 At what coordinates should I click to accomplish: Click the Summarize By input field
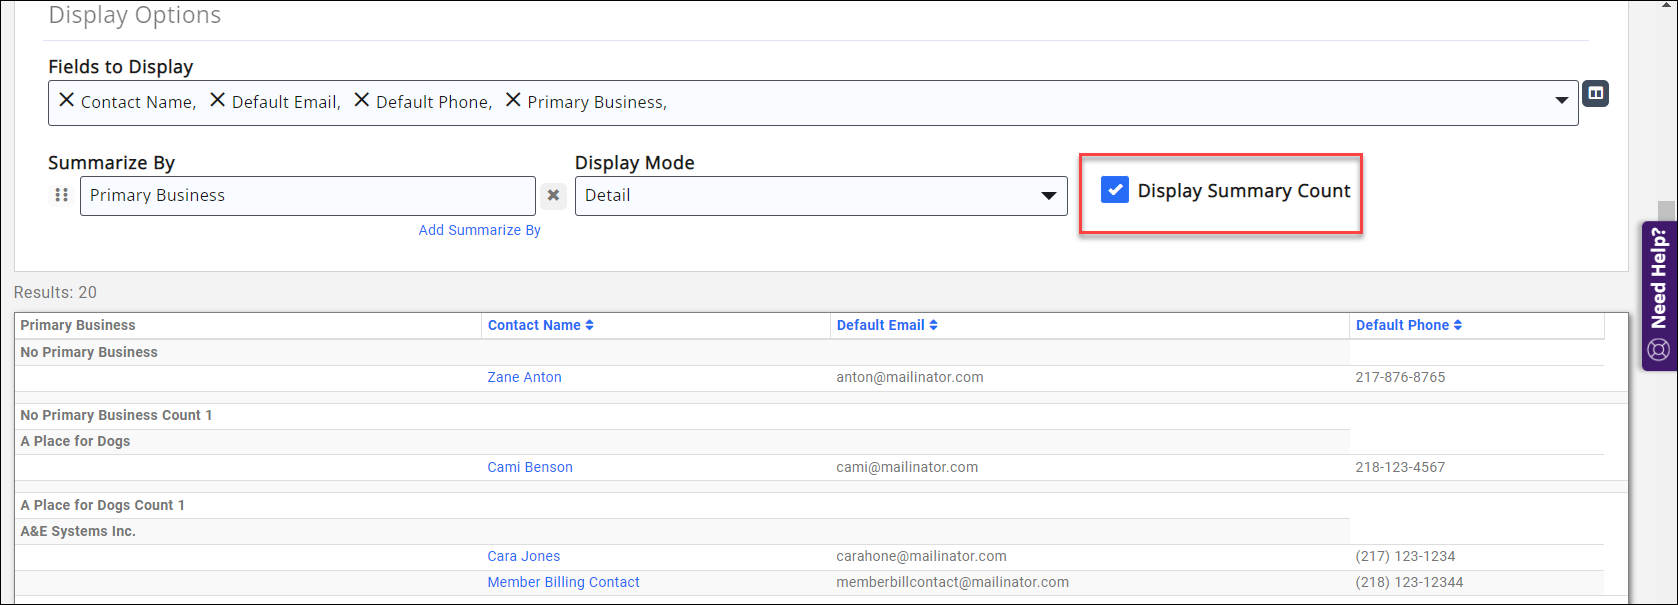pyautogui.click(x=307, y=196)
